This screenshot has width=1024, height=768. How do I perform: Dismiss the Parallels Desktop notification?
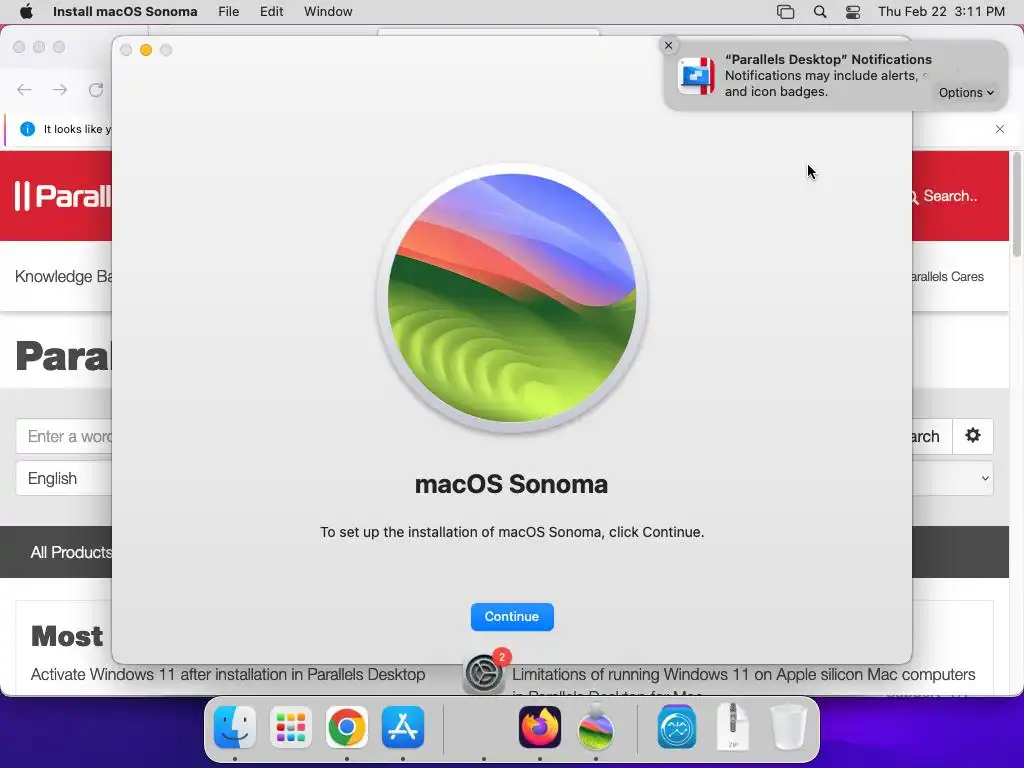[x=668, y=45]
